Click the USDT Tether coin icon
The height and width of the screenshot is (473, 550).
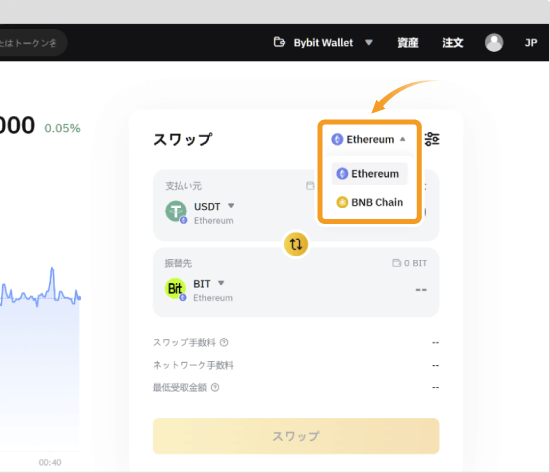(x=176, y=211)
